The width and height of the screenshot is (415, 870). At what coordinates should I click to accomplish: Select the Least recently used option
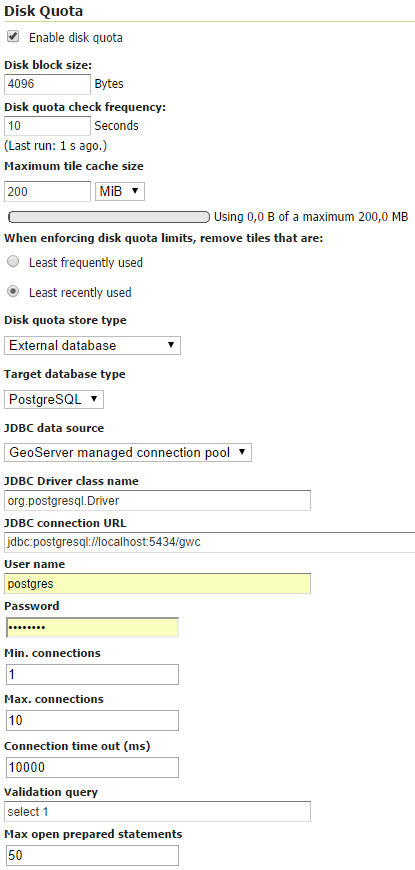click(x=14, y=291)
